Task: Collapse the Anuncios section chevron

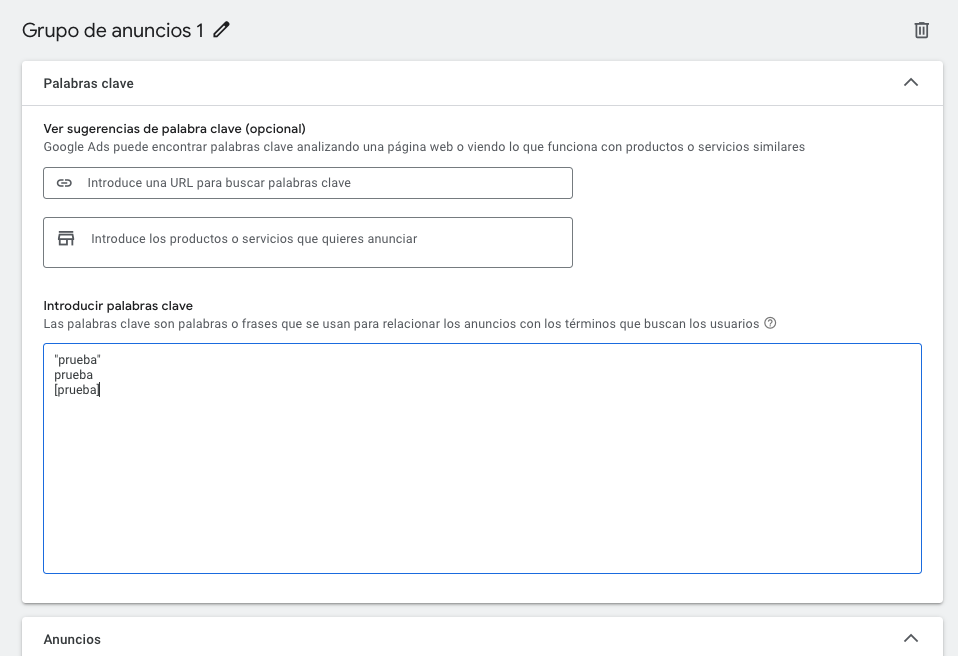Action: click(x=910, y=637)
